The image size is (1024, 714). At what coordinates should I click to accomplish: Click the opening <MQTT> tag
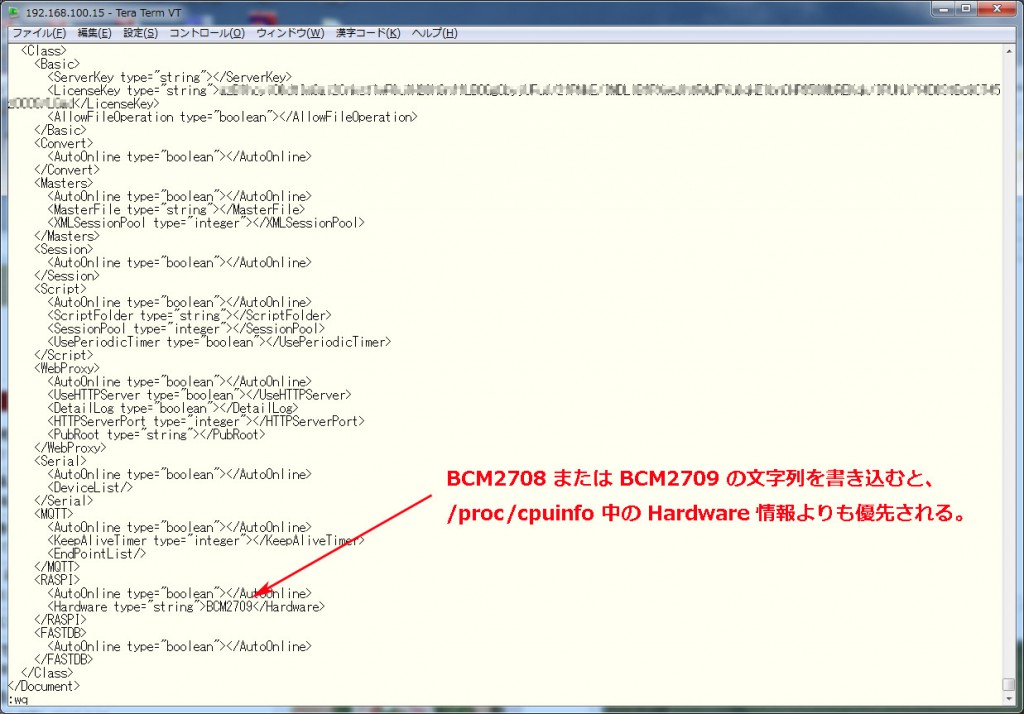[54, 514]
